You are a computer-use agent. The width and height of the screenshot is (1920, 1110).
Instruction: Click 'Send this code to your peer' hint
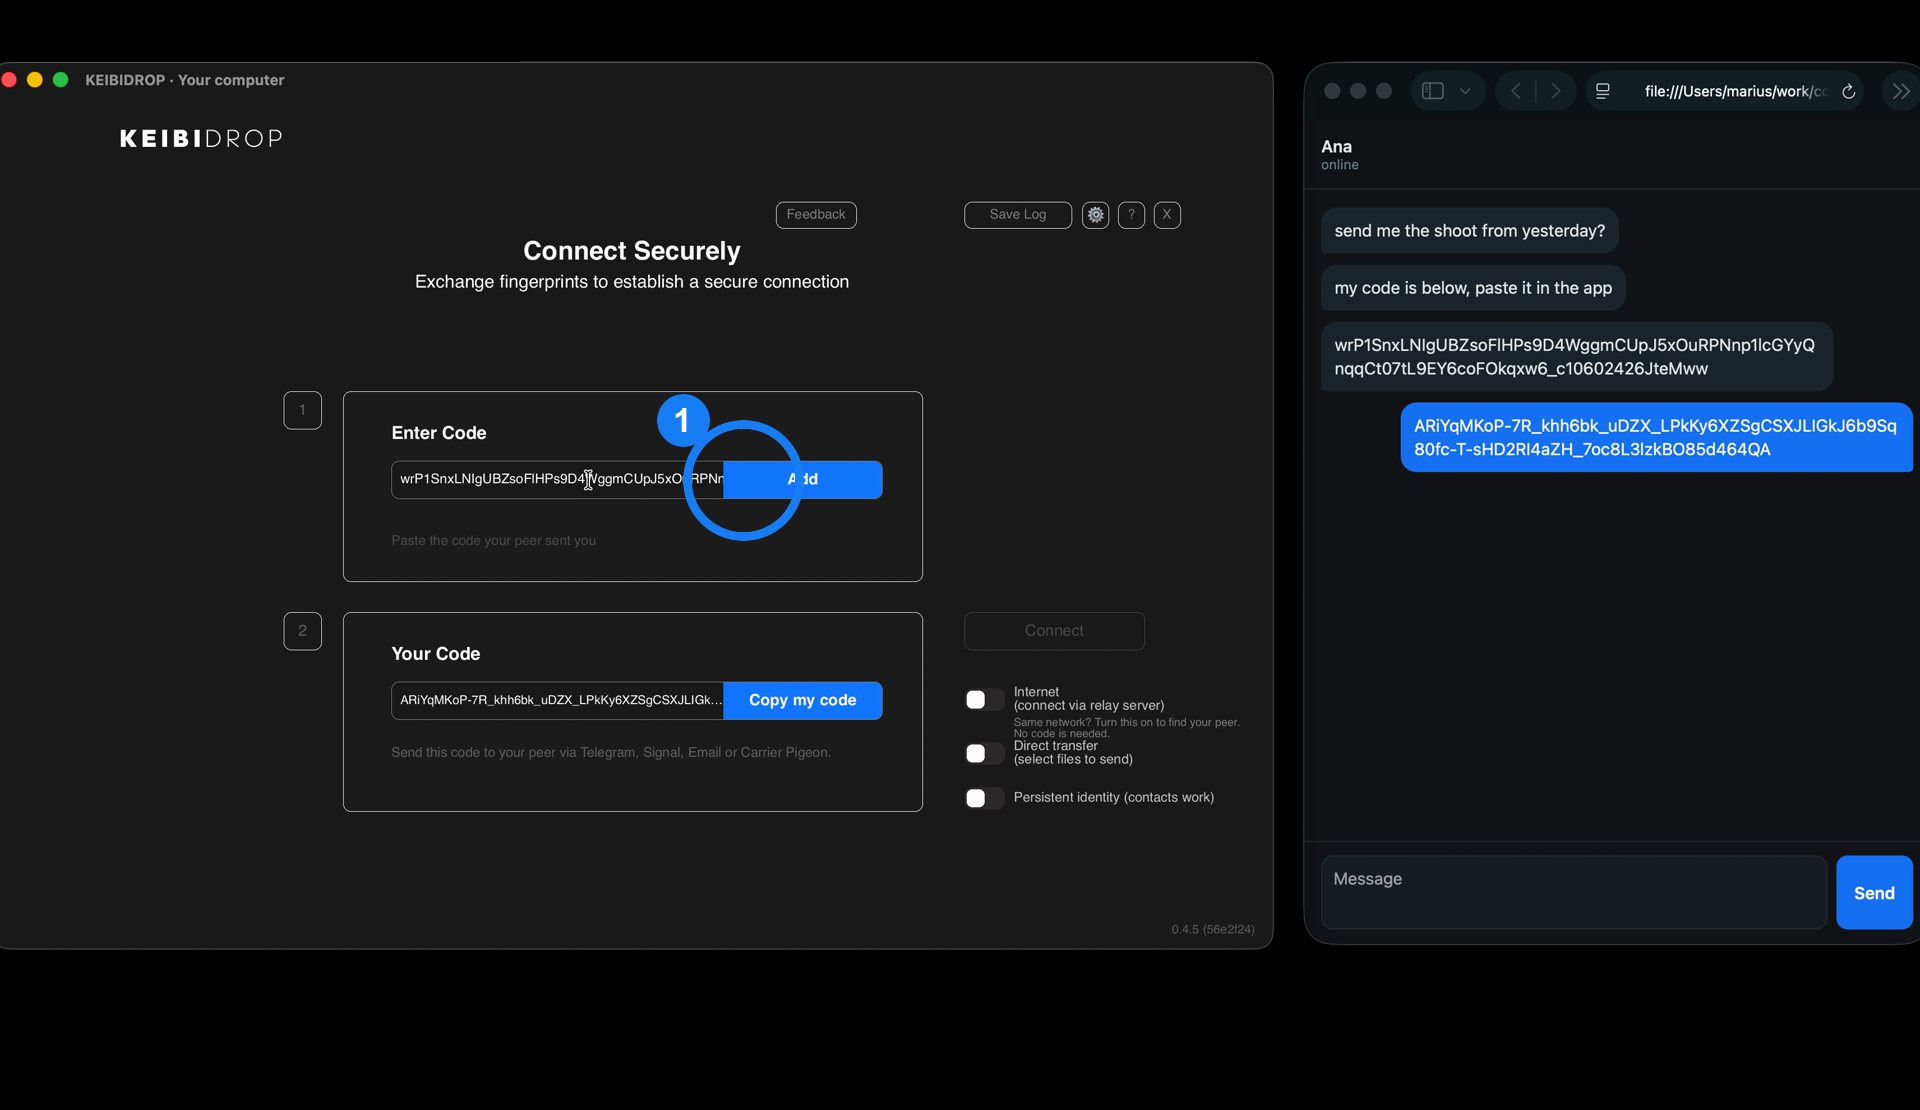click(611, 753)
